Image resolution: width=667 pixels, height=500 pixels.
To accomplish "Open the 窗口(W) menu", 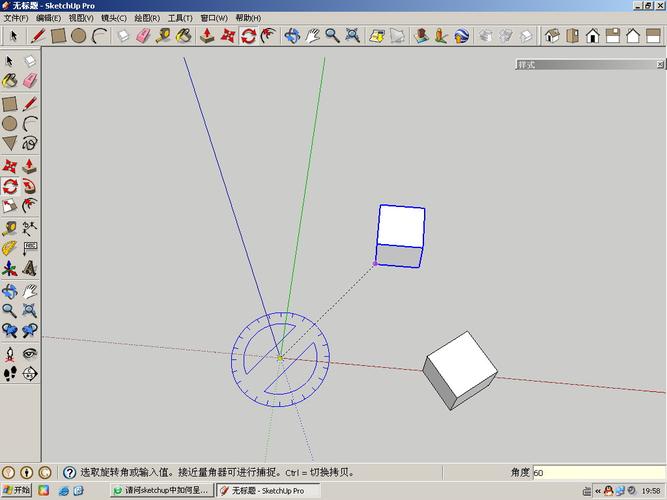I will pyautogui.click(x=213, y=18).
